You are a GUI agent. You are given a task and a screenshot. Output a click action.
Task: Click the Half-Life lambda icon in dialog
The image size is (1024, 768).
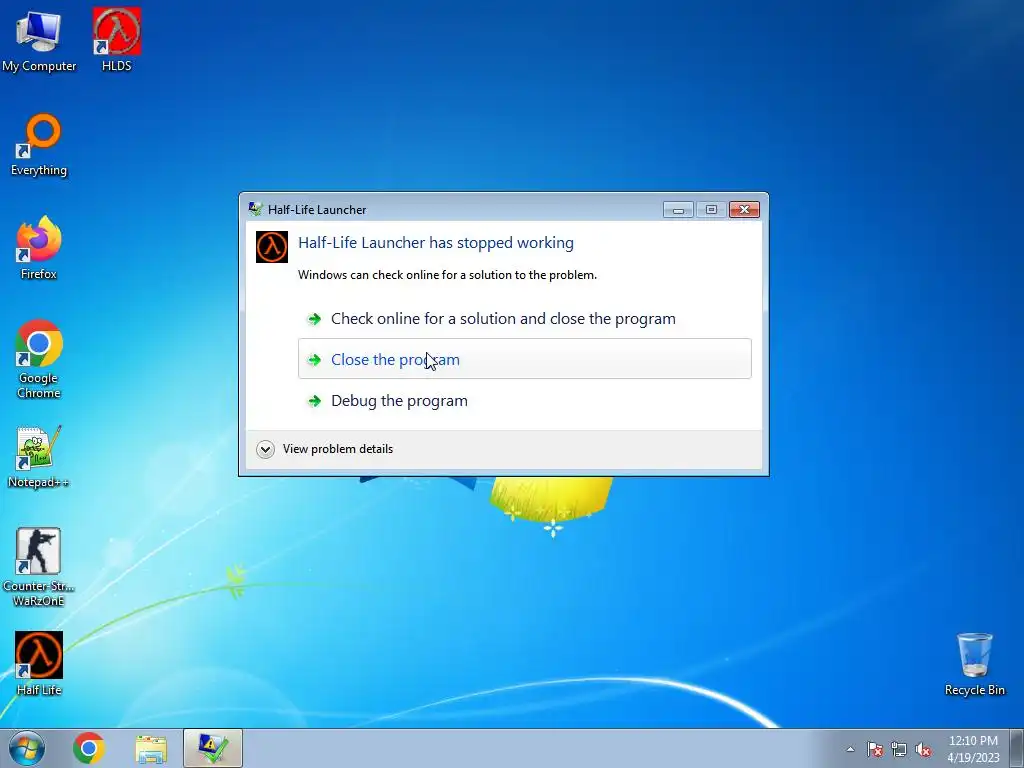[272, 247]
